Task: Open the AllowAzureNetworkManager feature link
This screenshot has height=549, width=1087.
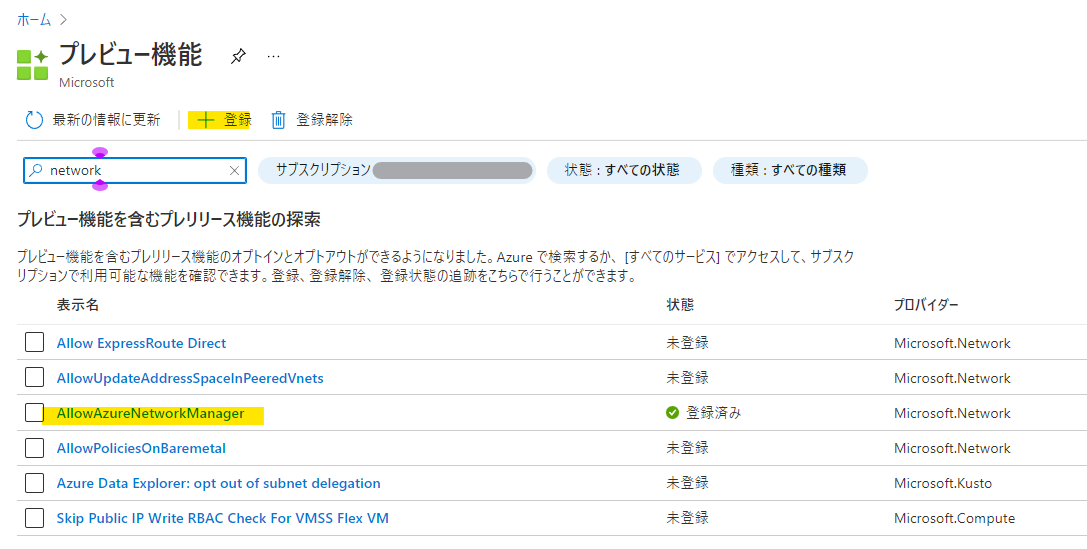Action: pos(150,413)
